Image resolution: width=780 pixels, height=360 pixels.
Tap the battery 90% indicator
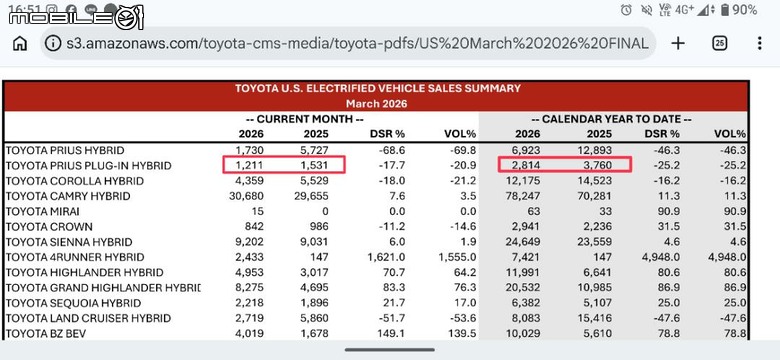click(738, 9)
